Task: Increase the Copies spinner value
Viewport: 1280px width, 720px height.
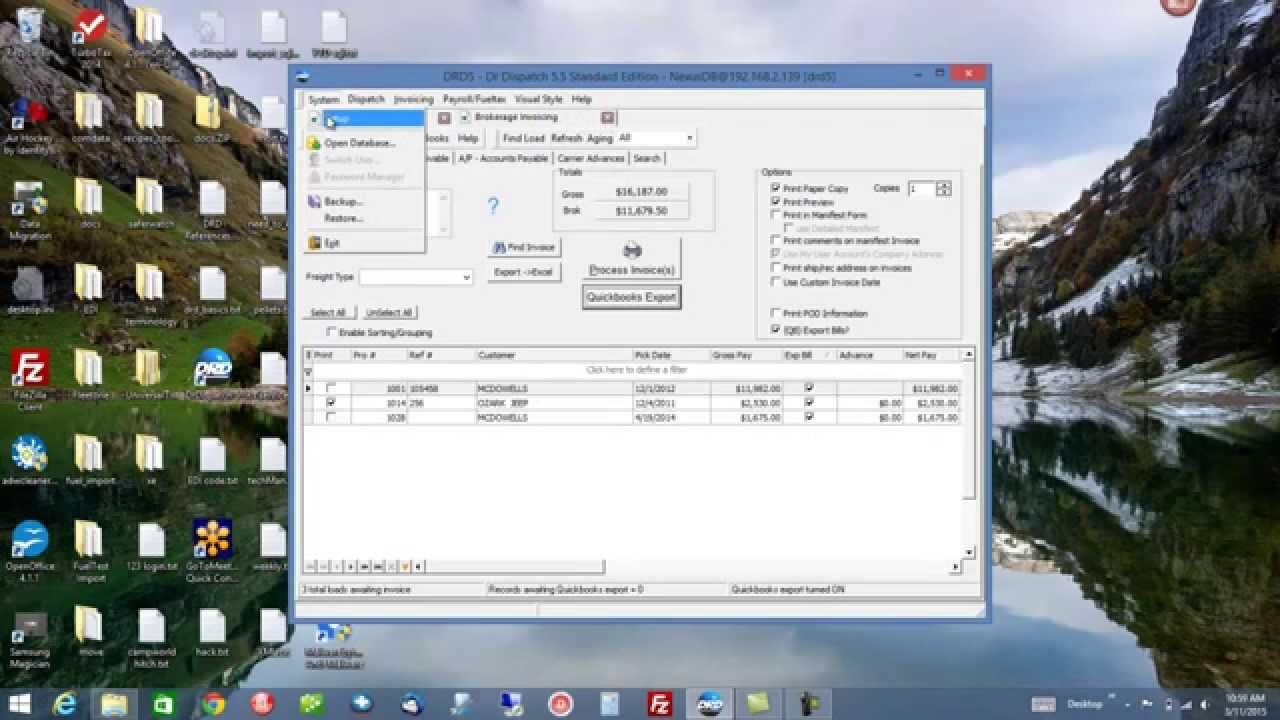Action: tap(944, 185)
